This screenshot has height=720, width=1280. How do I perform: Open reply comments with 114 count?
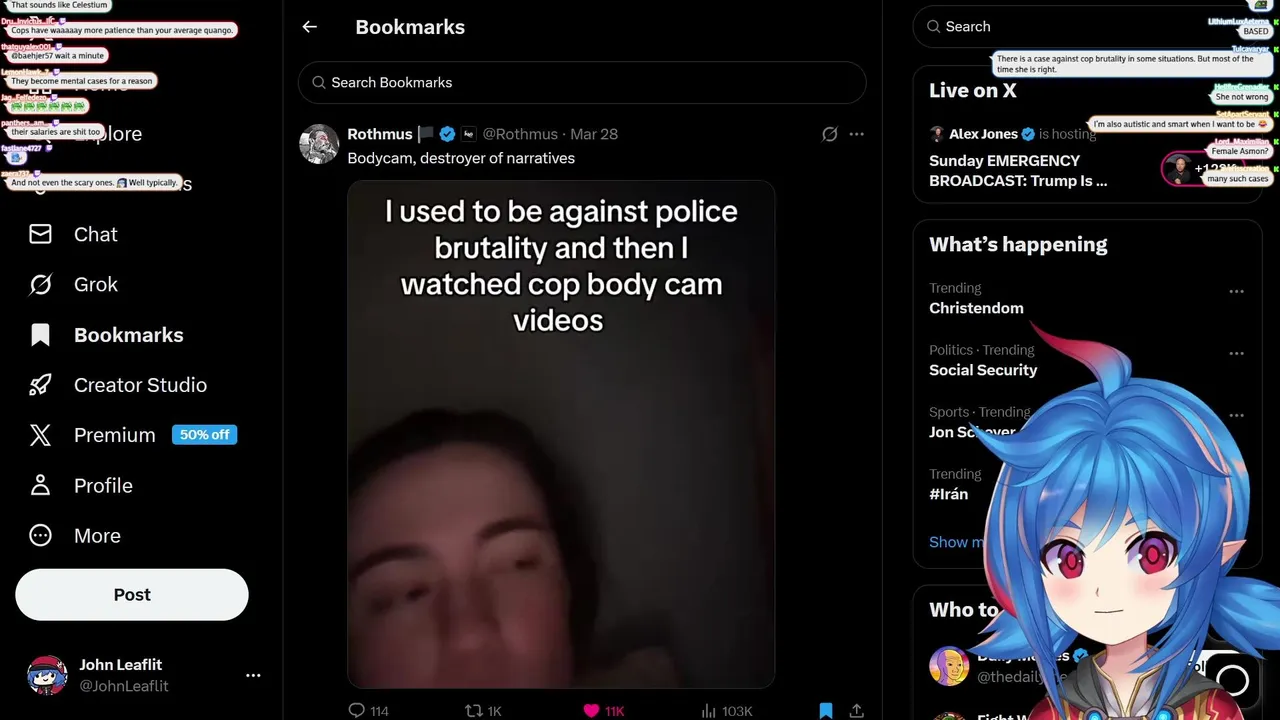368,711
